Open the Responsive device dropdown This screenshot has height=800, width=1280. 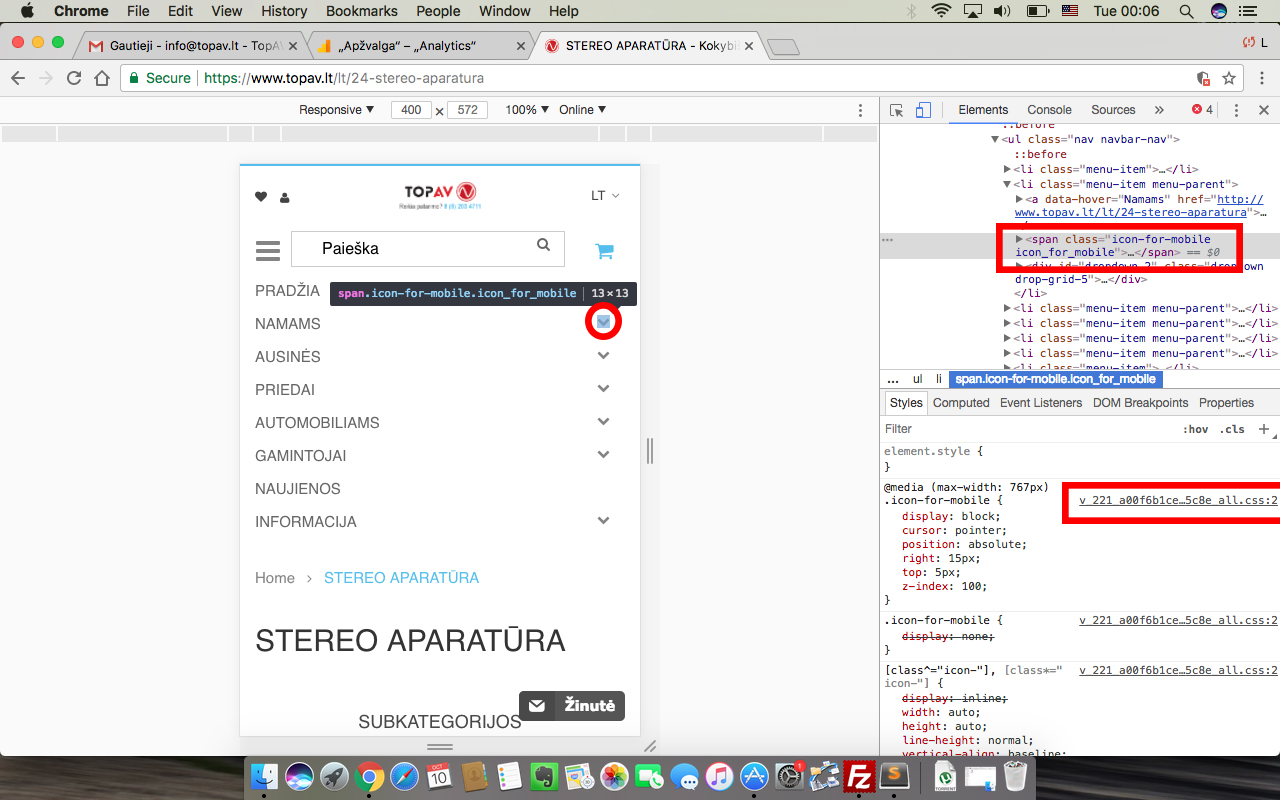coord(337,110)
